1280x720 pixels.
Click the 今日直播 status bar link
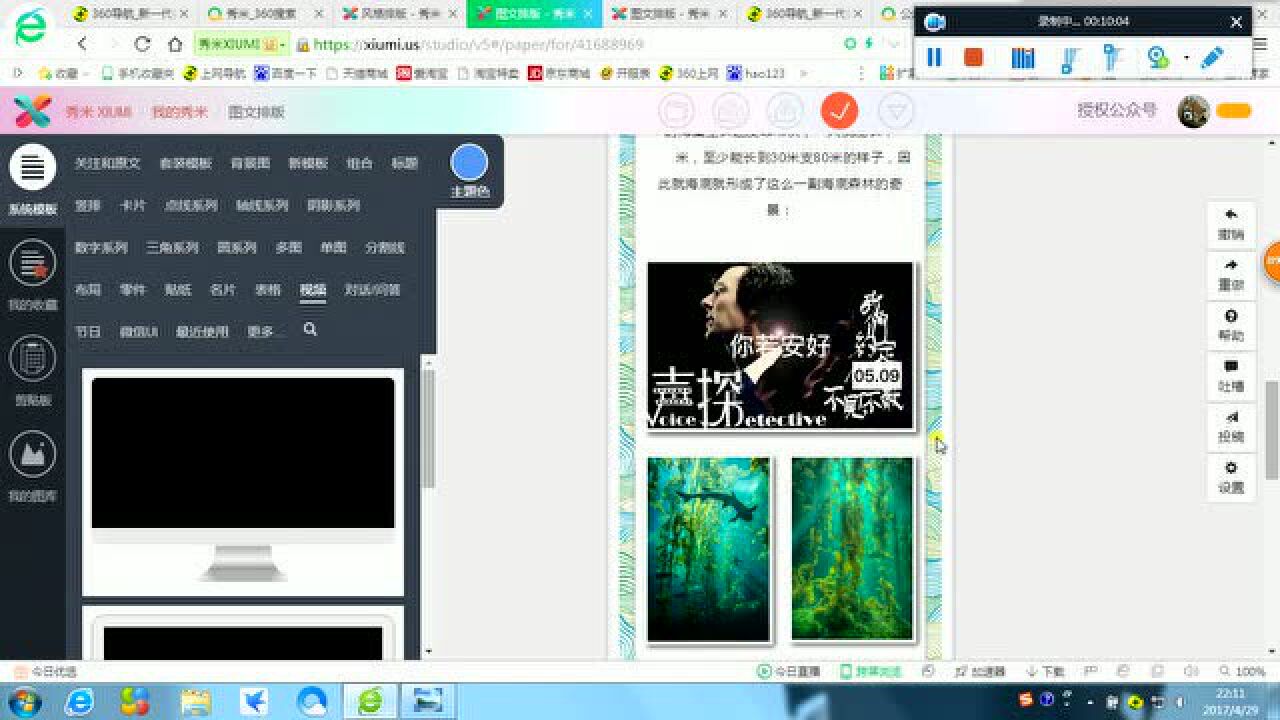coord(788,671)
